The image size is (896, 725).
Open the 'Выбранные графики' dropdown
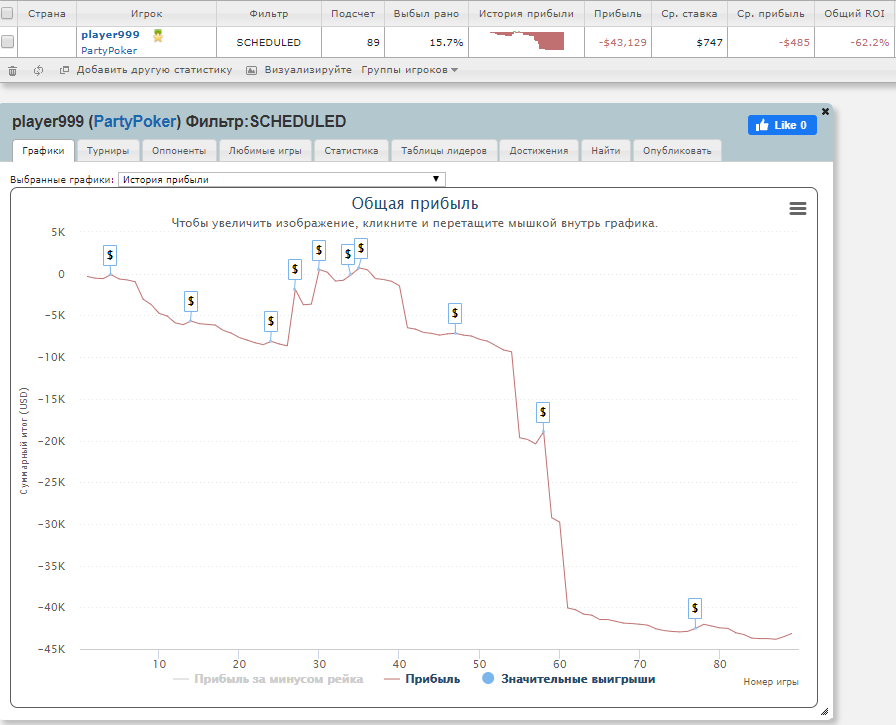pyautogui.click(x=281, y=180)
